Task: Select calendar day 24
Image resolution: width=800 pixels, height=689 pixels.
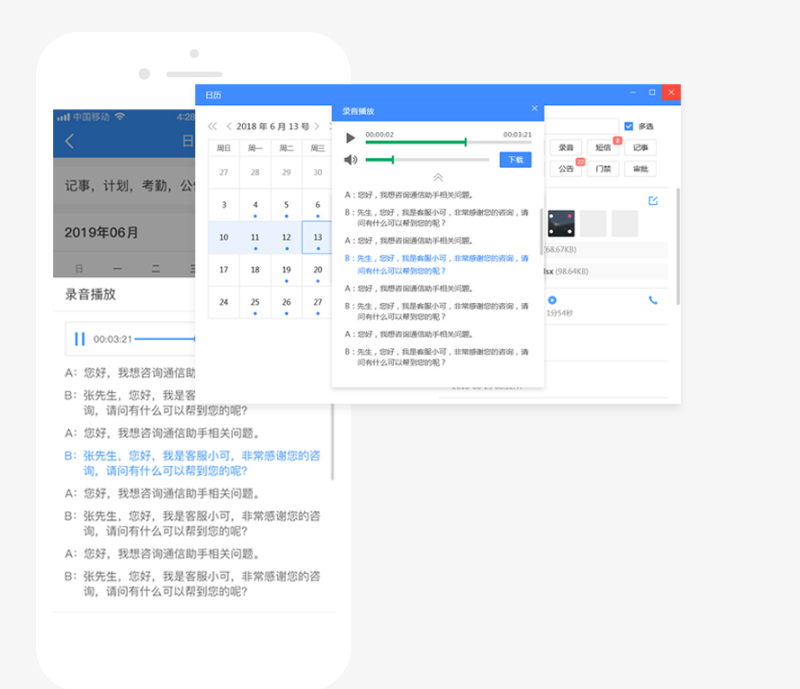Action: [x=223, y=302]
